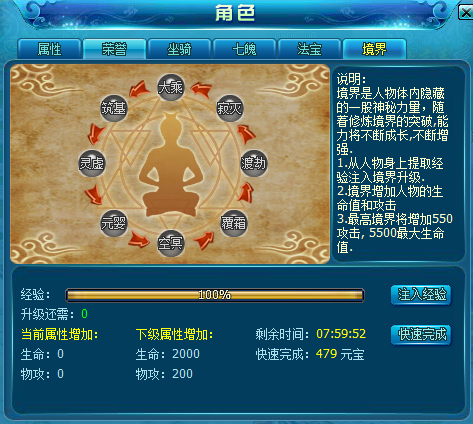
Task: Click the 覆霜 realm orb
Action: [234, 223]
